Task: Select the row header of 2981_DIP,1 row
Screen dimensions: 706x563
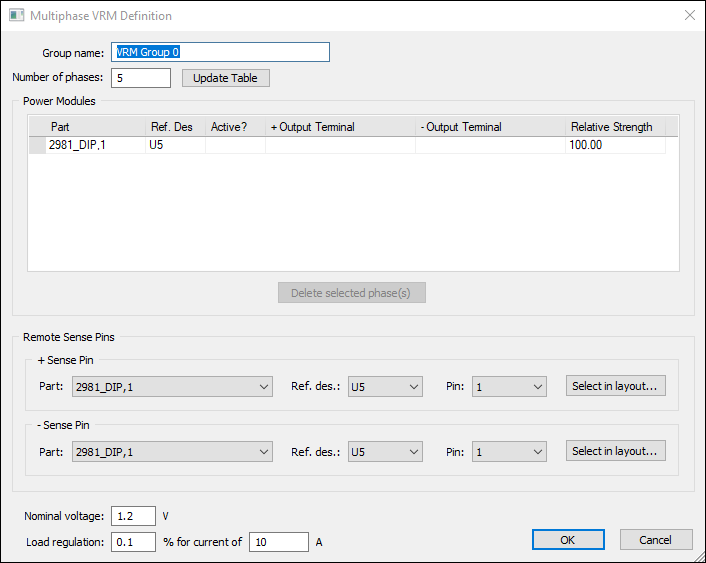Action: (x=38, y=145)
